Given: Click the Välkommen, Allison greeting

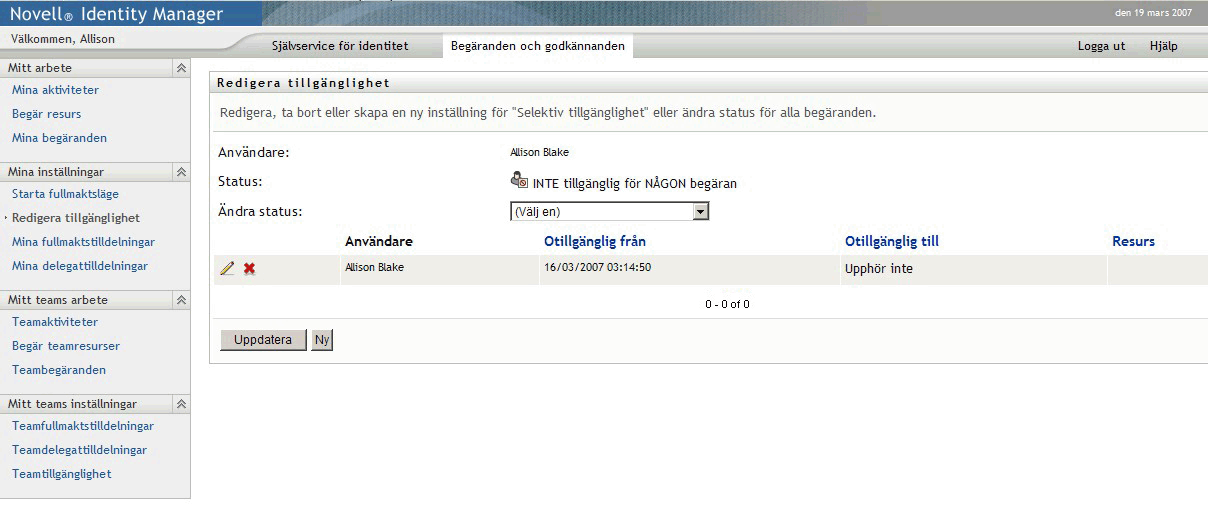Looking at the screenshot, I should tap(62, 39).
